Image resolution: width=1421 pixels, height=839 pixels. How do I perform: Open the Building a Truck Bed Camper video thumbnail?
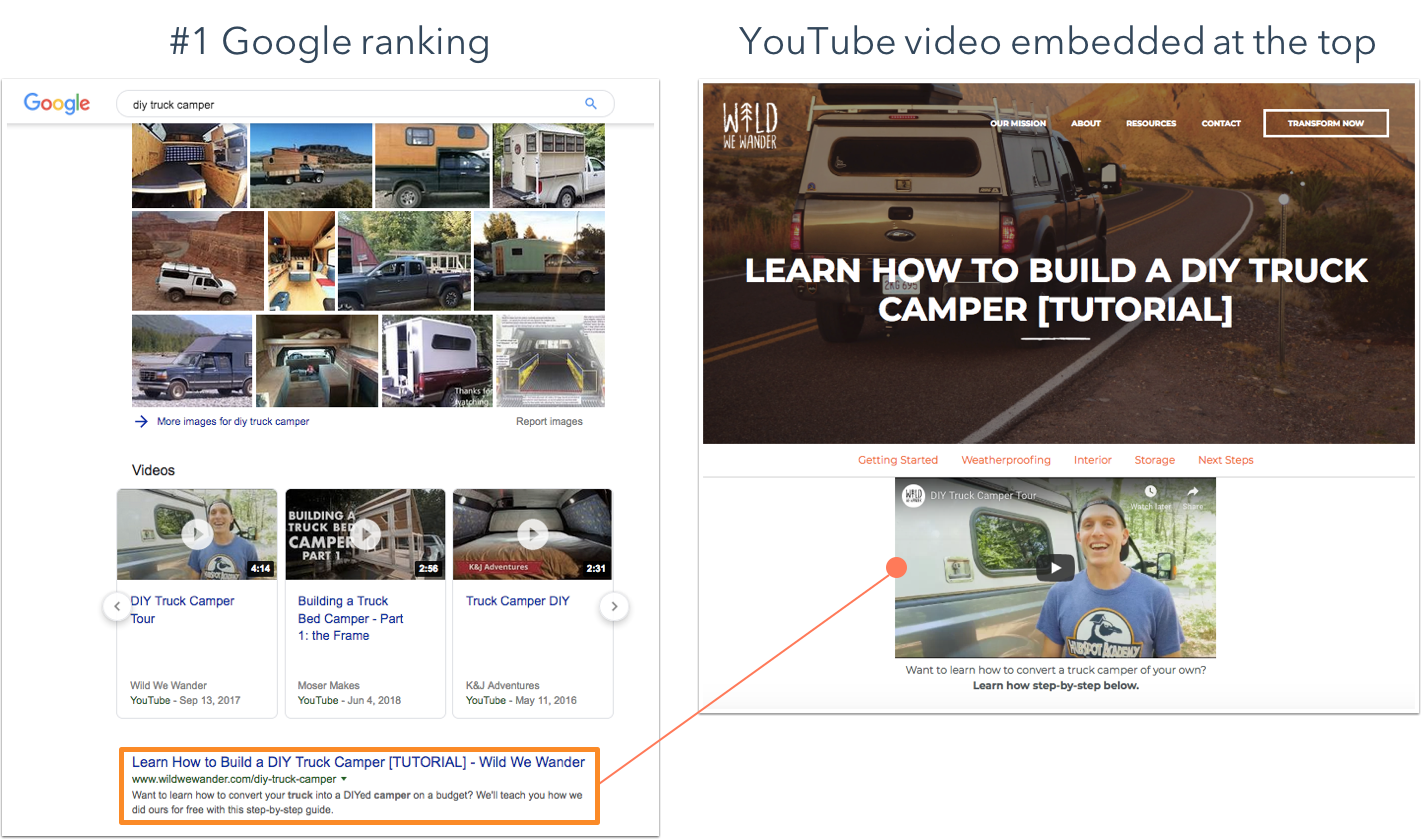365,534
